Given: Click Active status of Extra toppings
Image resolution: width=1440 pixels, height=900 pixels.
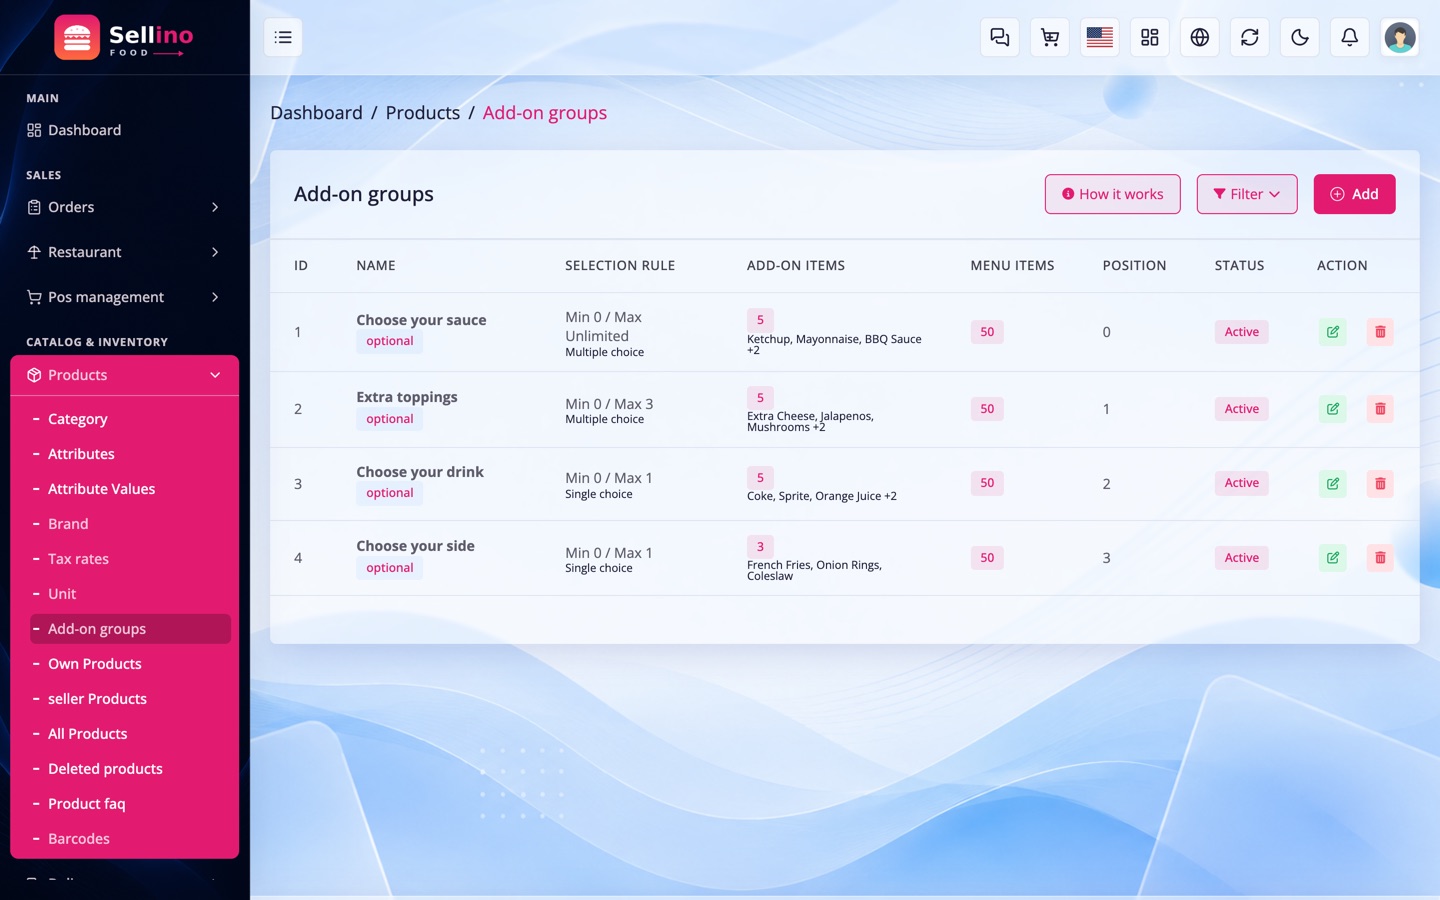Looking at the screenshot, I should pos(1241,409).
